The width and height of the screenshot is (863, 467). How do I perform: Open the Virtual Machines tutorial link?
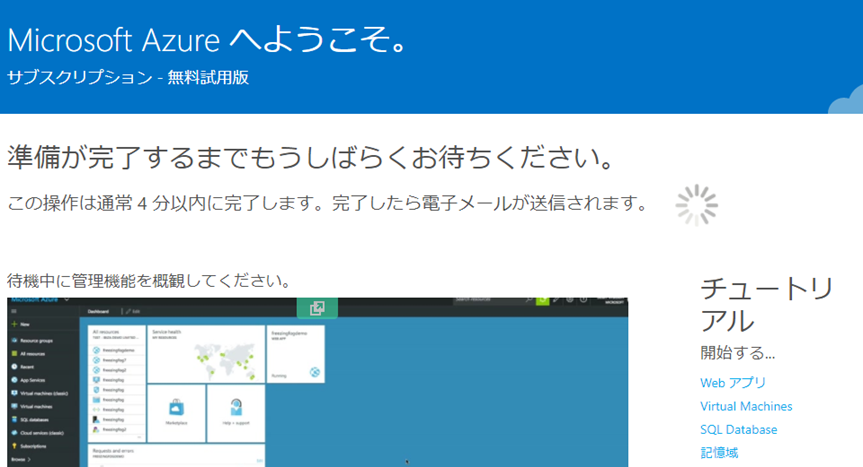click(746, 406)
